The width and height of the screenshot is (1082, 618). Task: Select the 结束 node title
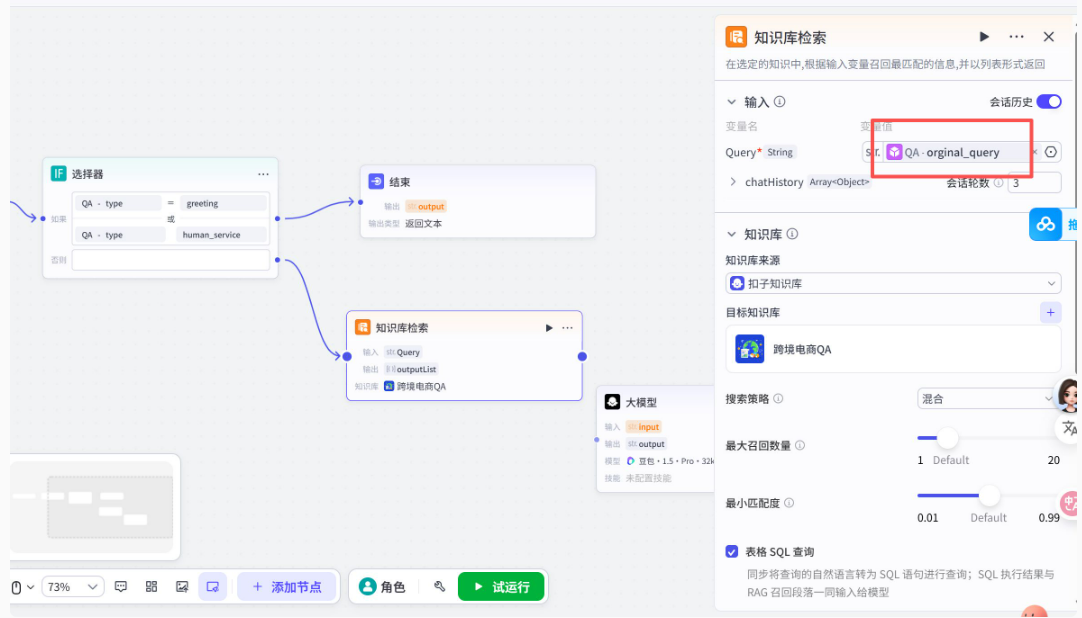400,182
